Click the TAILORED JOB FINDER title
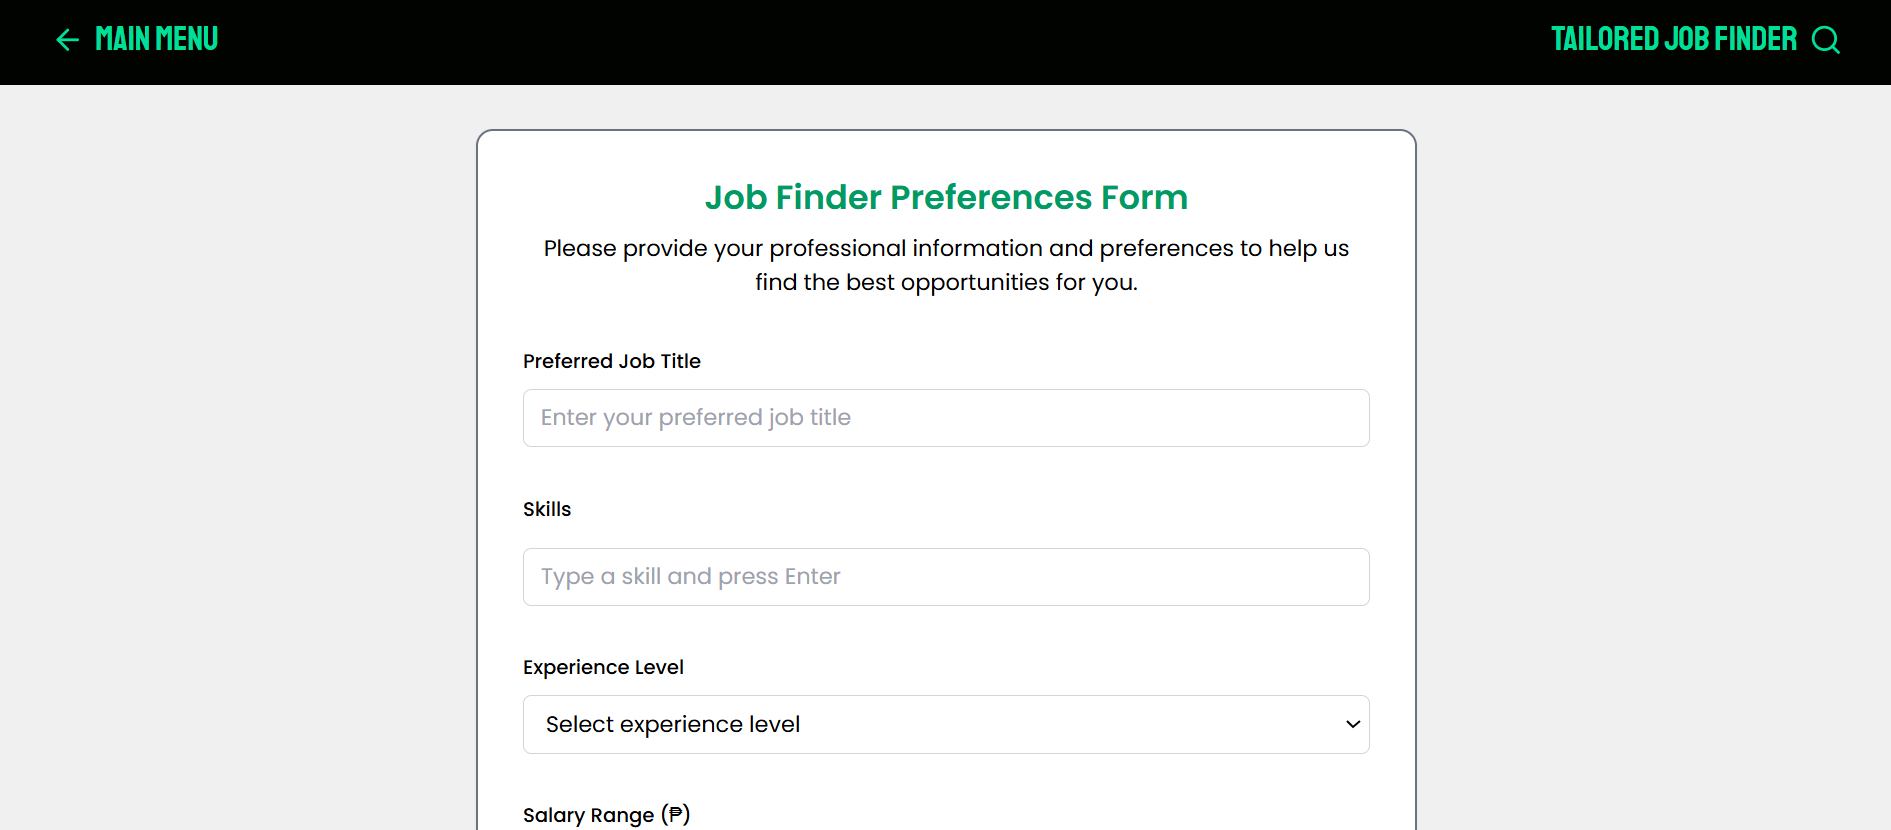The height and width of the screenshot is (830, 1891). click(1673, 39)
